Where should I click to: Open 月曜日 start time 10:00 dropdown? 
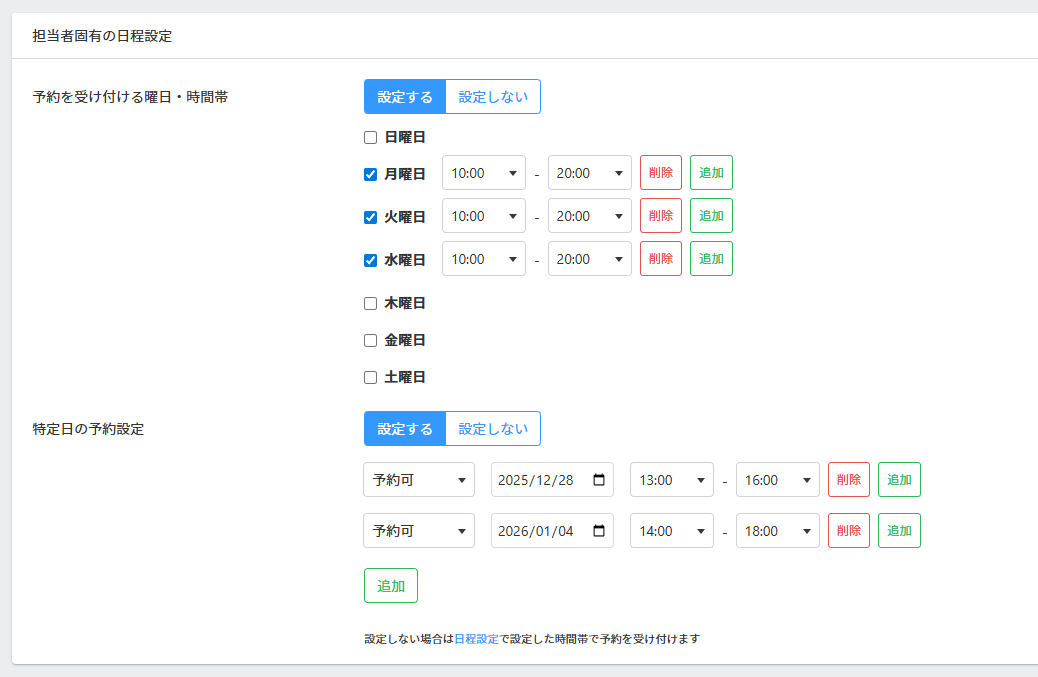(x=483, y=173)
